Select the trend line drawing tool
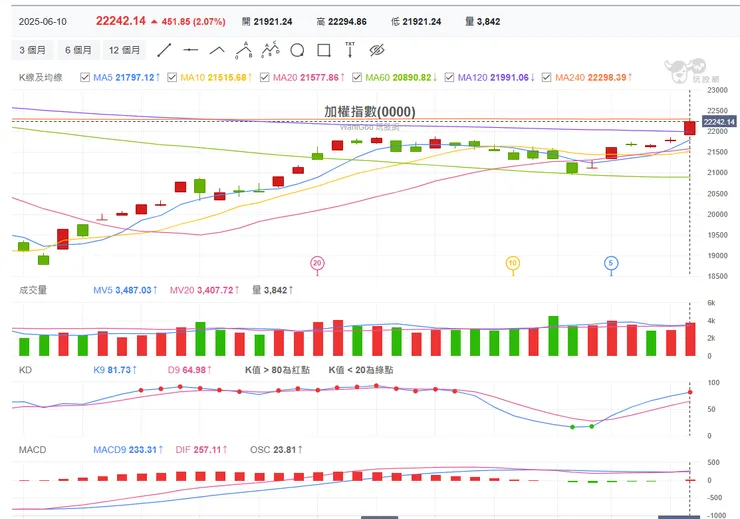The image size is (740, 519). (164, 50)
